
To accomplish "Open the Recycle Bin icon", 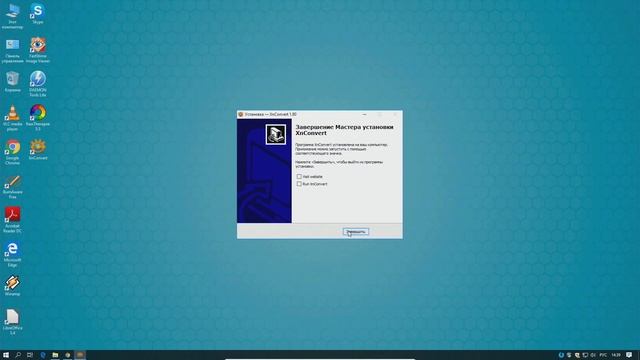I will pyautogui.click(x=12, y=82).
